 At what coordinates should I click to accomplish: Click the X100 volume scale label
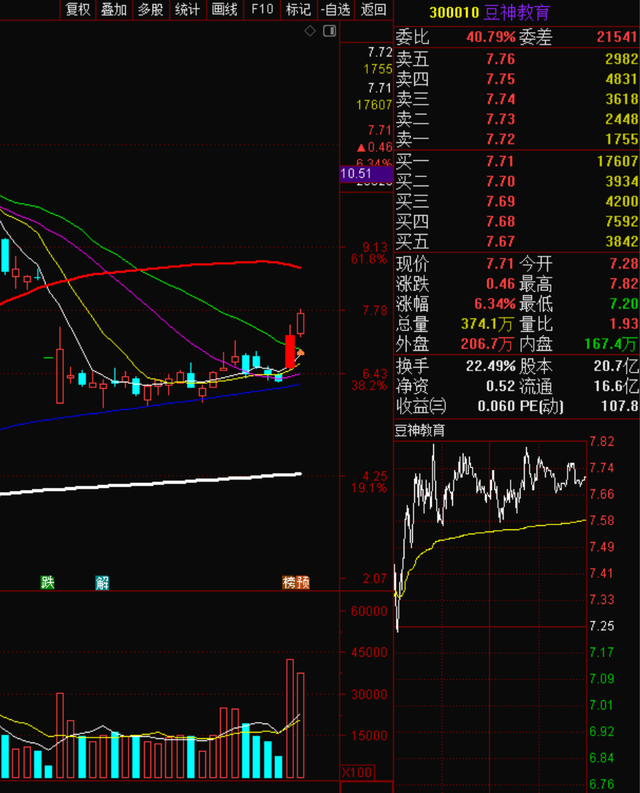(357, 772)
